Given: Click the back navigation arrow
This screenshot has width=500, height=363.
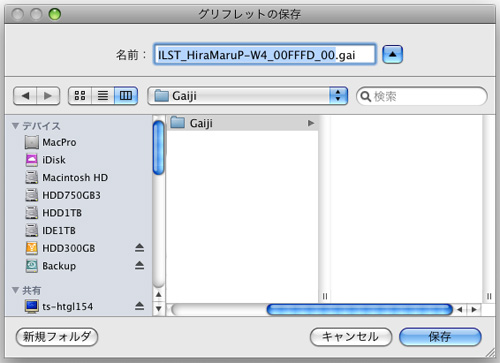Looking at the screenshot, I should [x=25, y=96].
